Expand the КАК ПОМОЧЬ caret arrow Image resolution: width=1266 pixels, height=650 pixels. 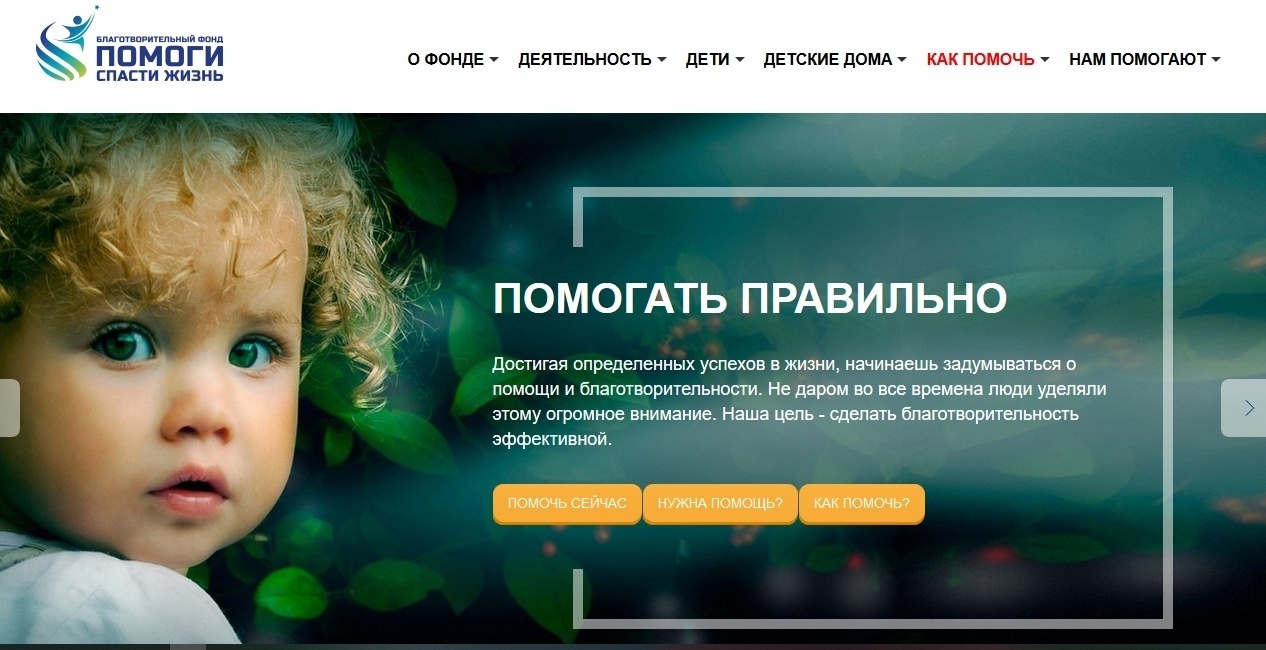pos(1044,60)
